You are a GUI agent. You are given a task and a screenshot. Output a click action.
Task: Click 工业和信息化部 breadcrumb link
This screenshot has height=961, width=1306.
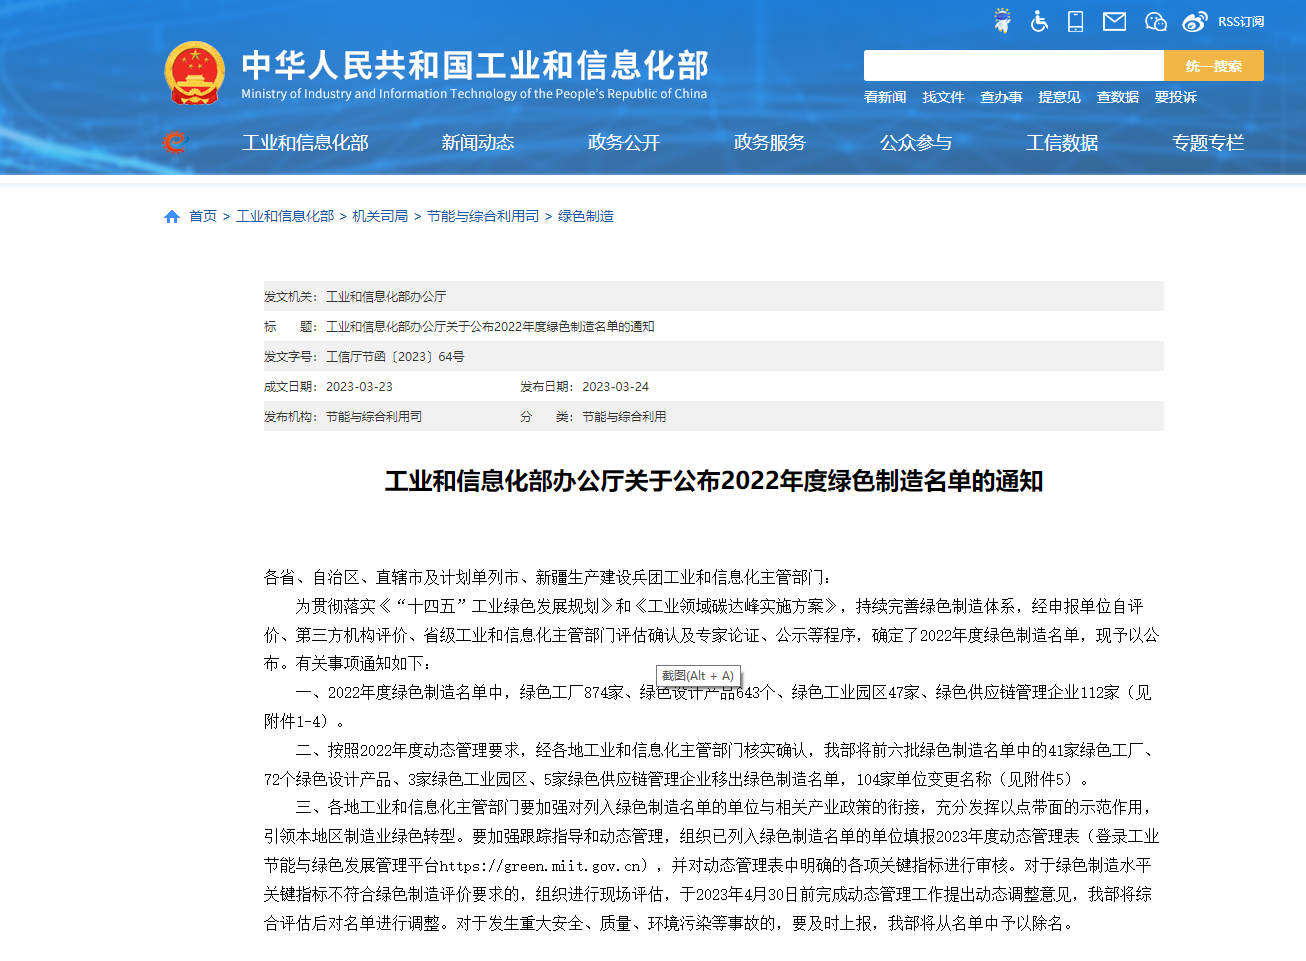(285, 216)
